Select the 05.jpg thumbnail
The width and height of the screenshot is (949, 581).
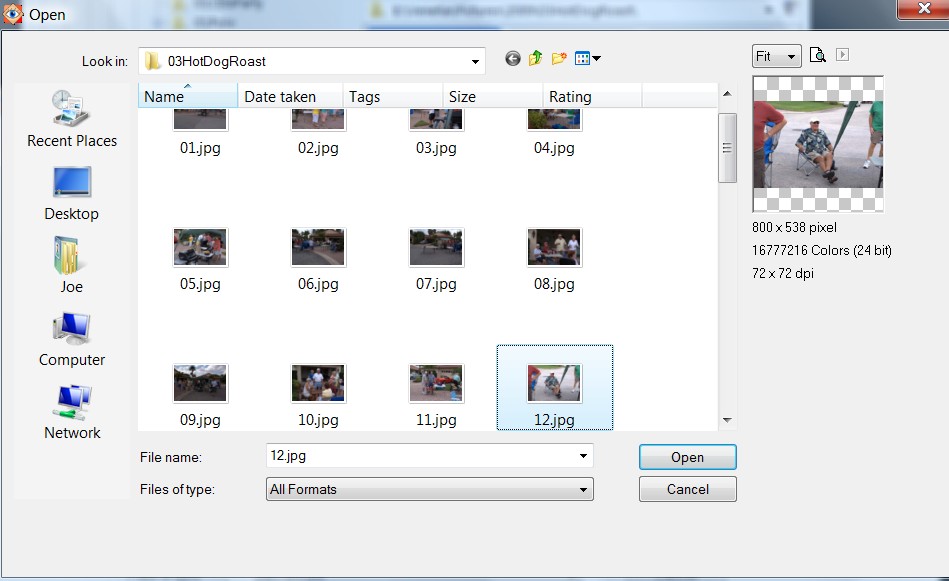pyautogui.click(x=200, y=248)
